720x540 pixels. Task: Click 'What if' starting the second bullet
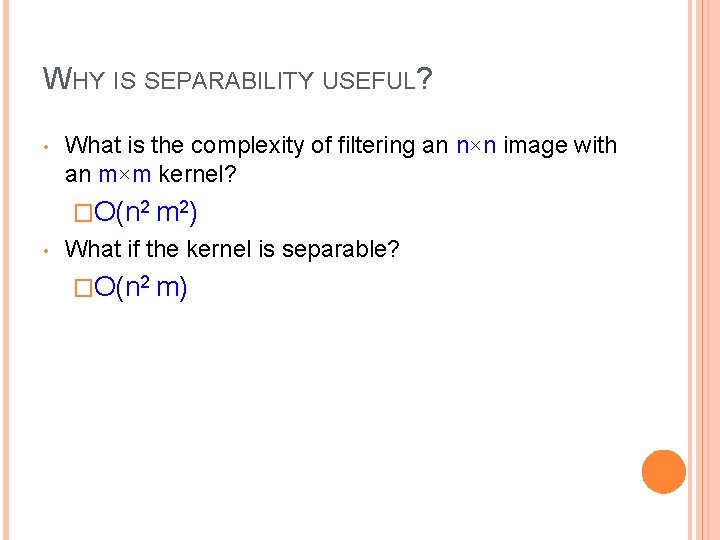[x=102, y=249]
